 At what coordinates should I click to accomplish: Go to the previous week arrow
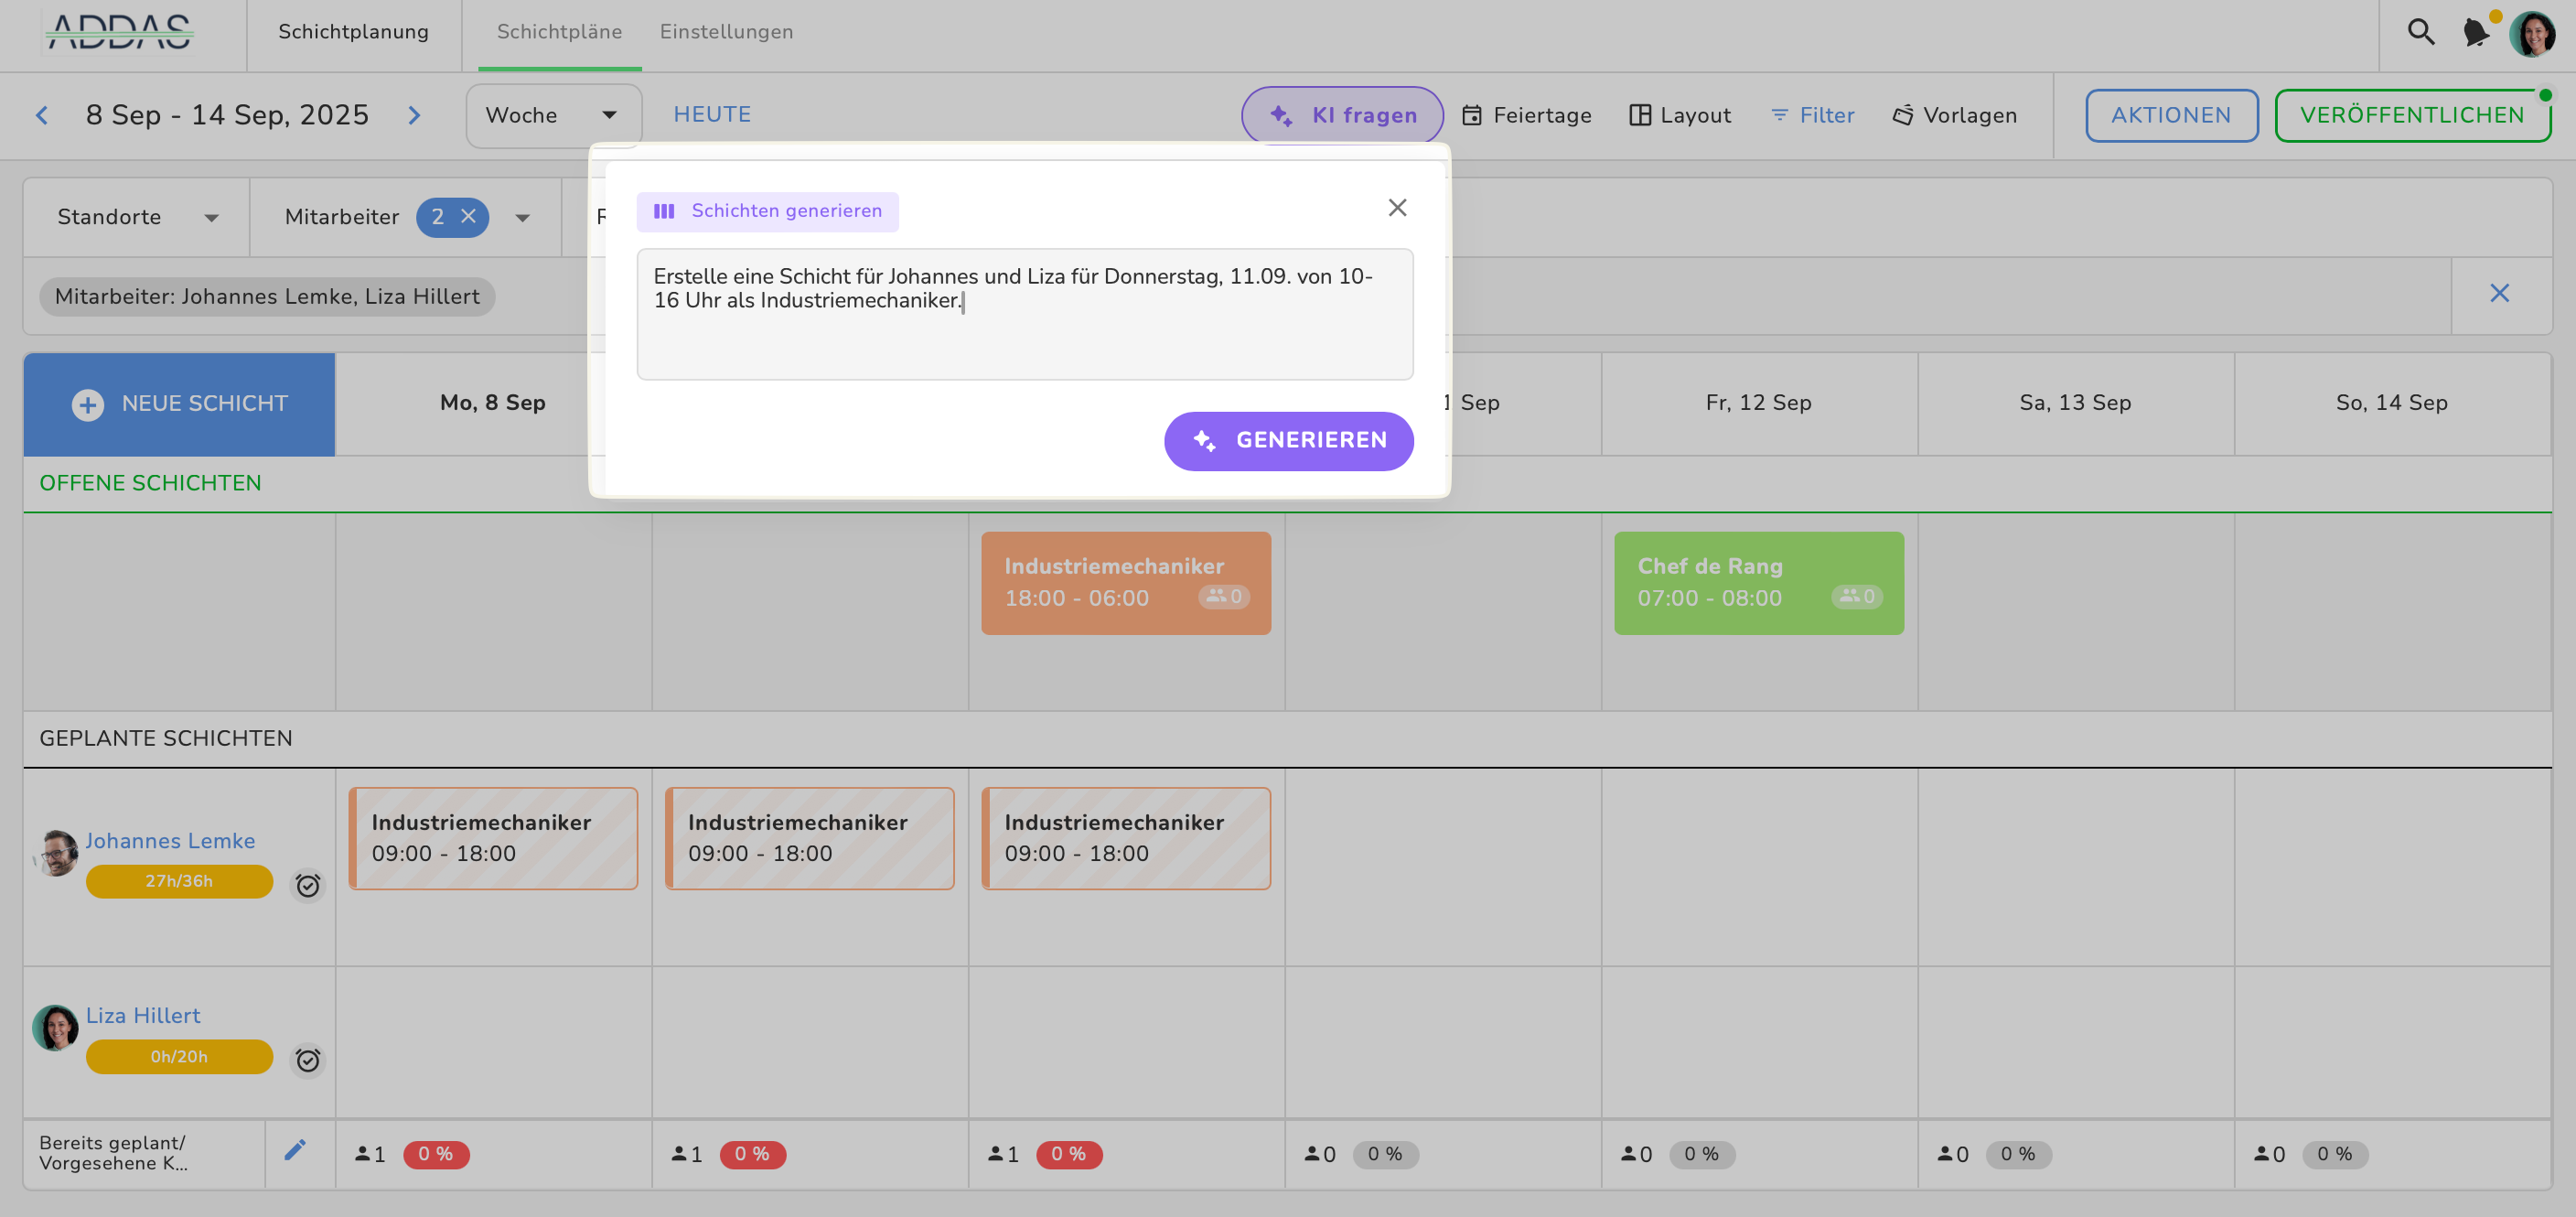(x=42, y=115)
